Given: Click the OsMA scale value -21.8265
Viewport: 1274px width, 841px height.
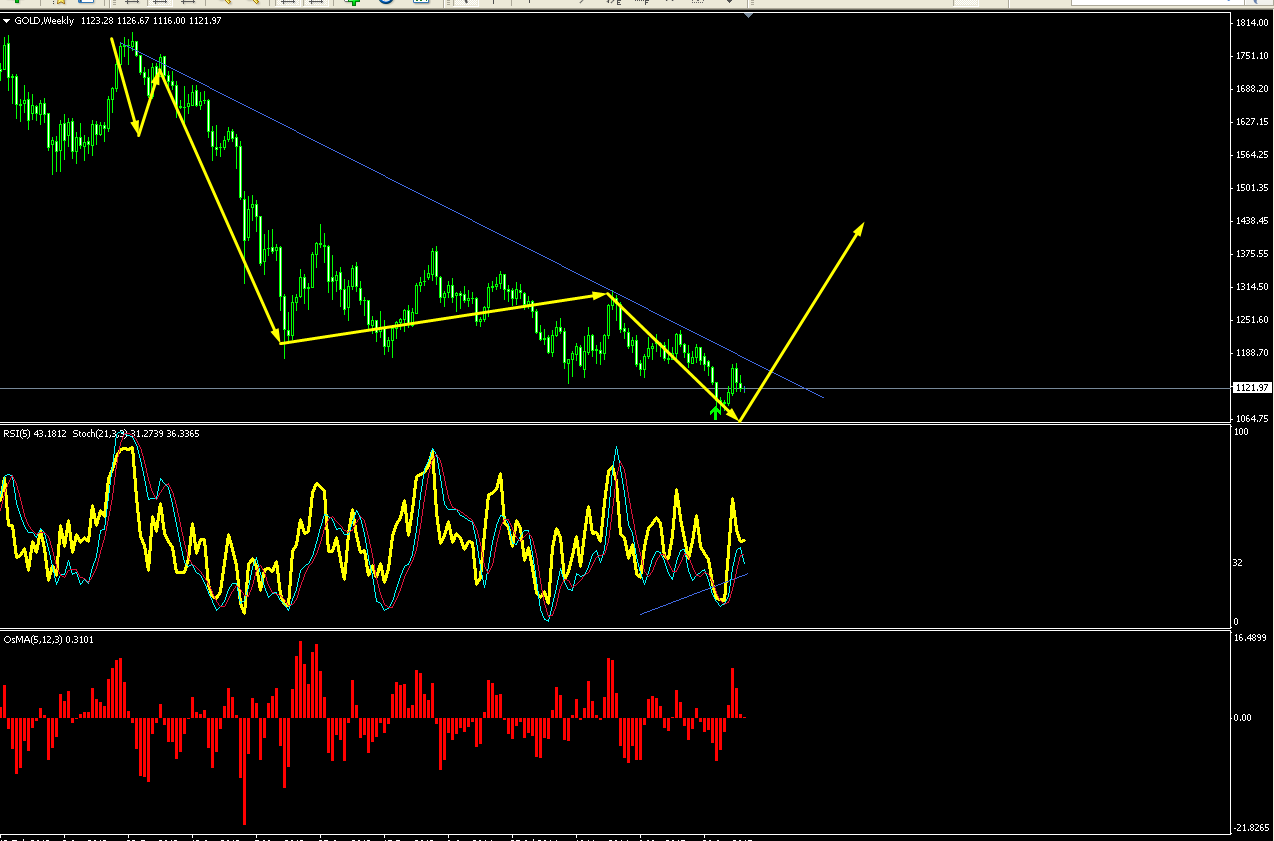Looking at the screenshot, I should 1251,827.
